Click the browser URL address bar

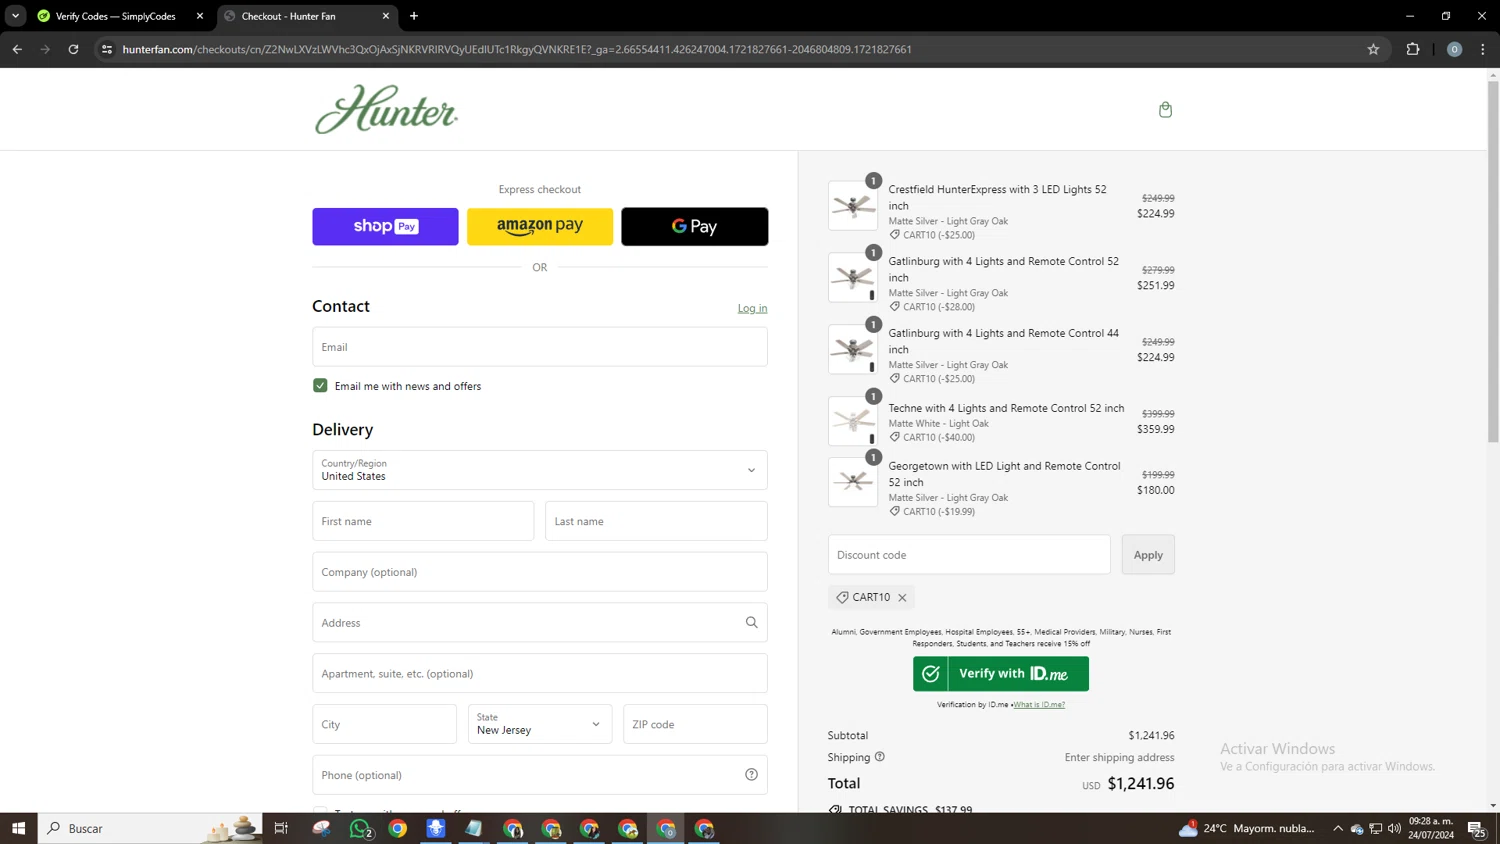(738, 49)
